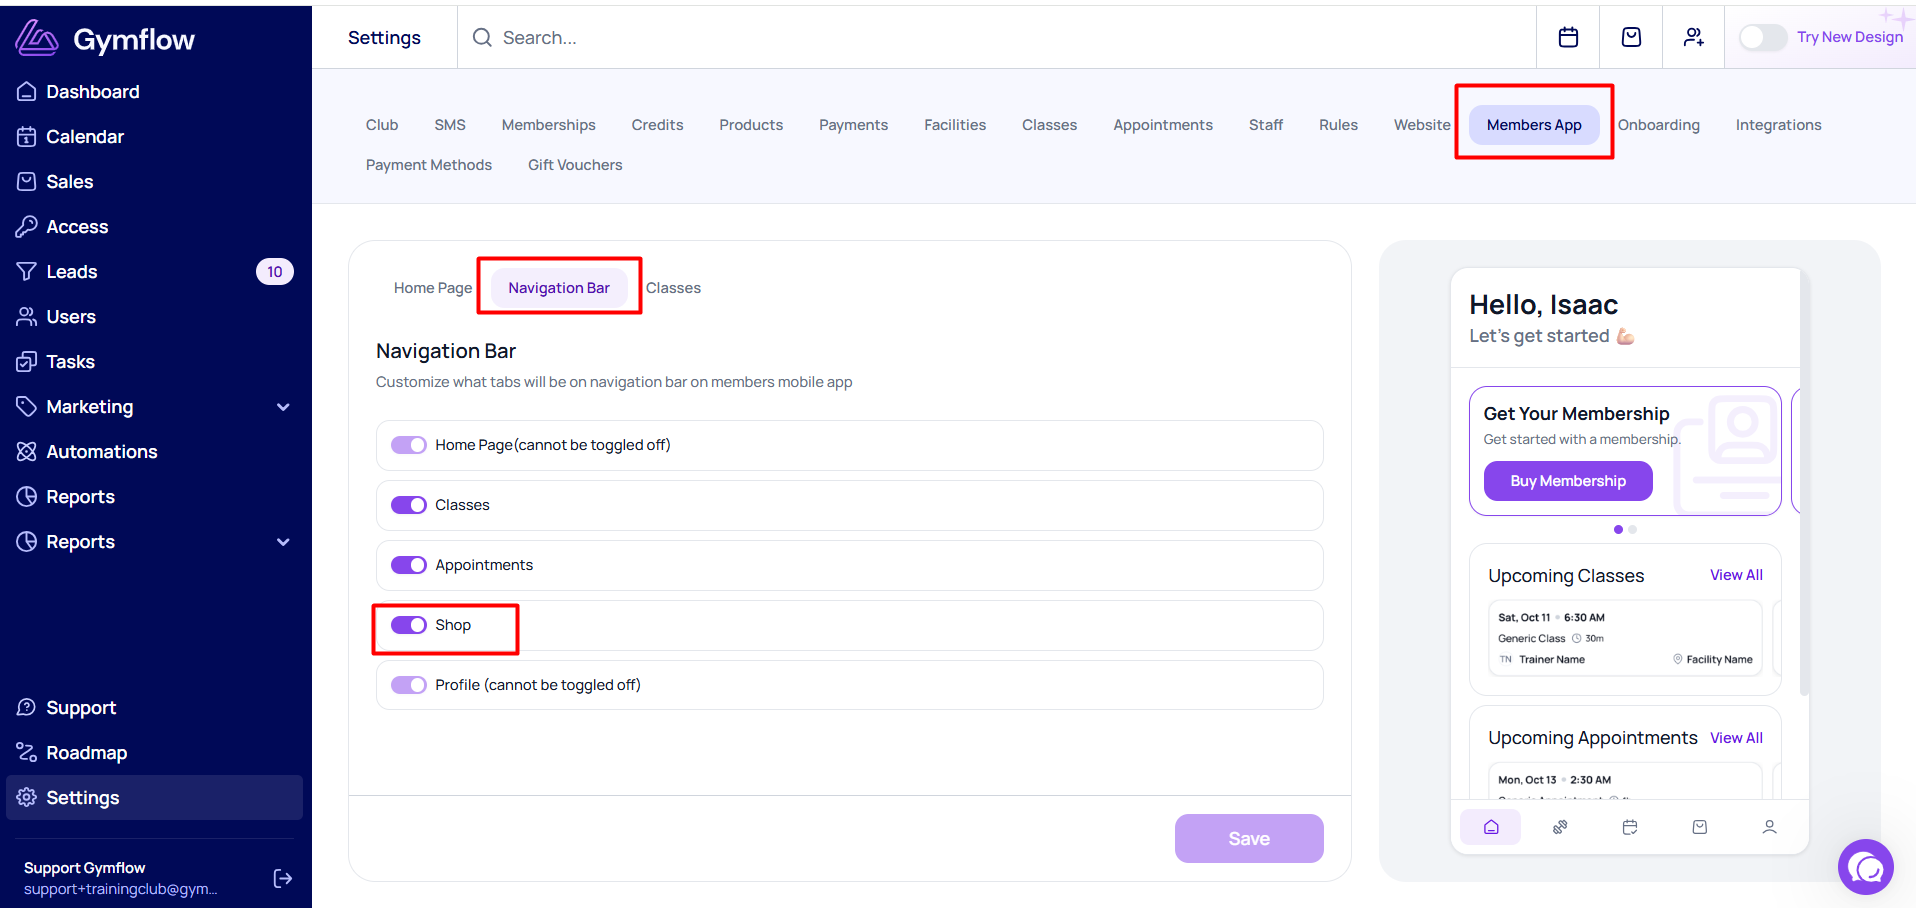Open the Classes sub-tab beside Navigation Bar
Screen dimensions: 1916x908
(x=673, y=288)
